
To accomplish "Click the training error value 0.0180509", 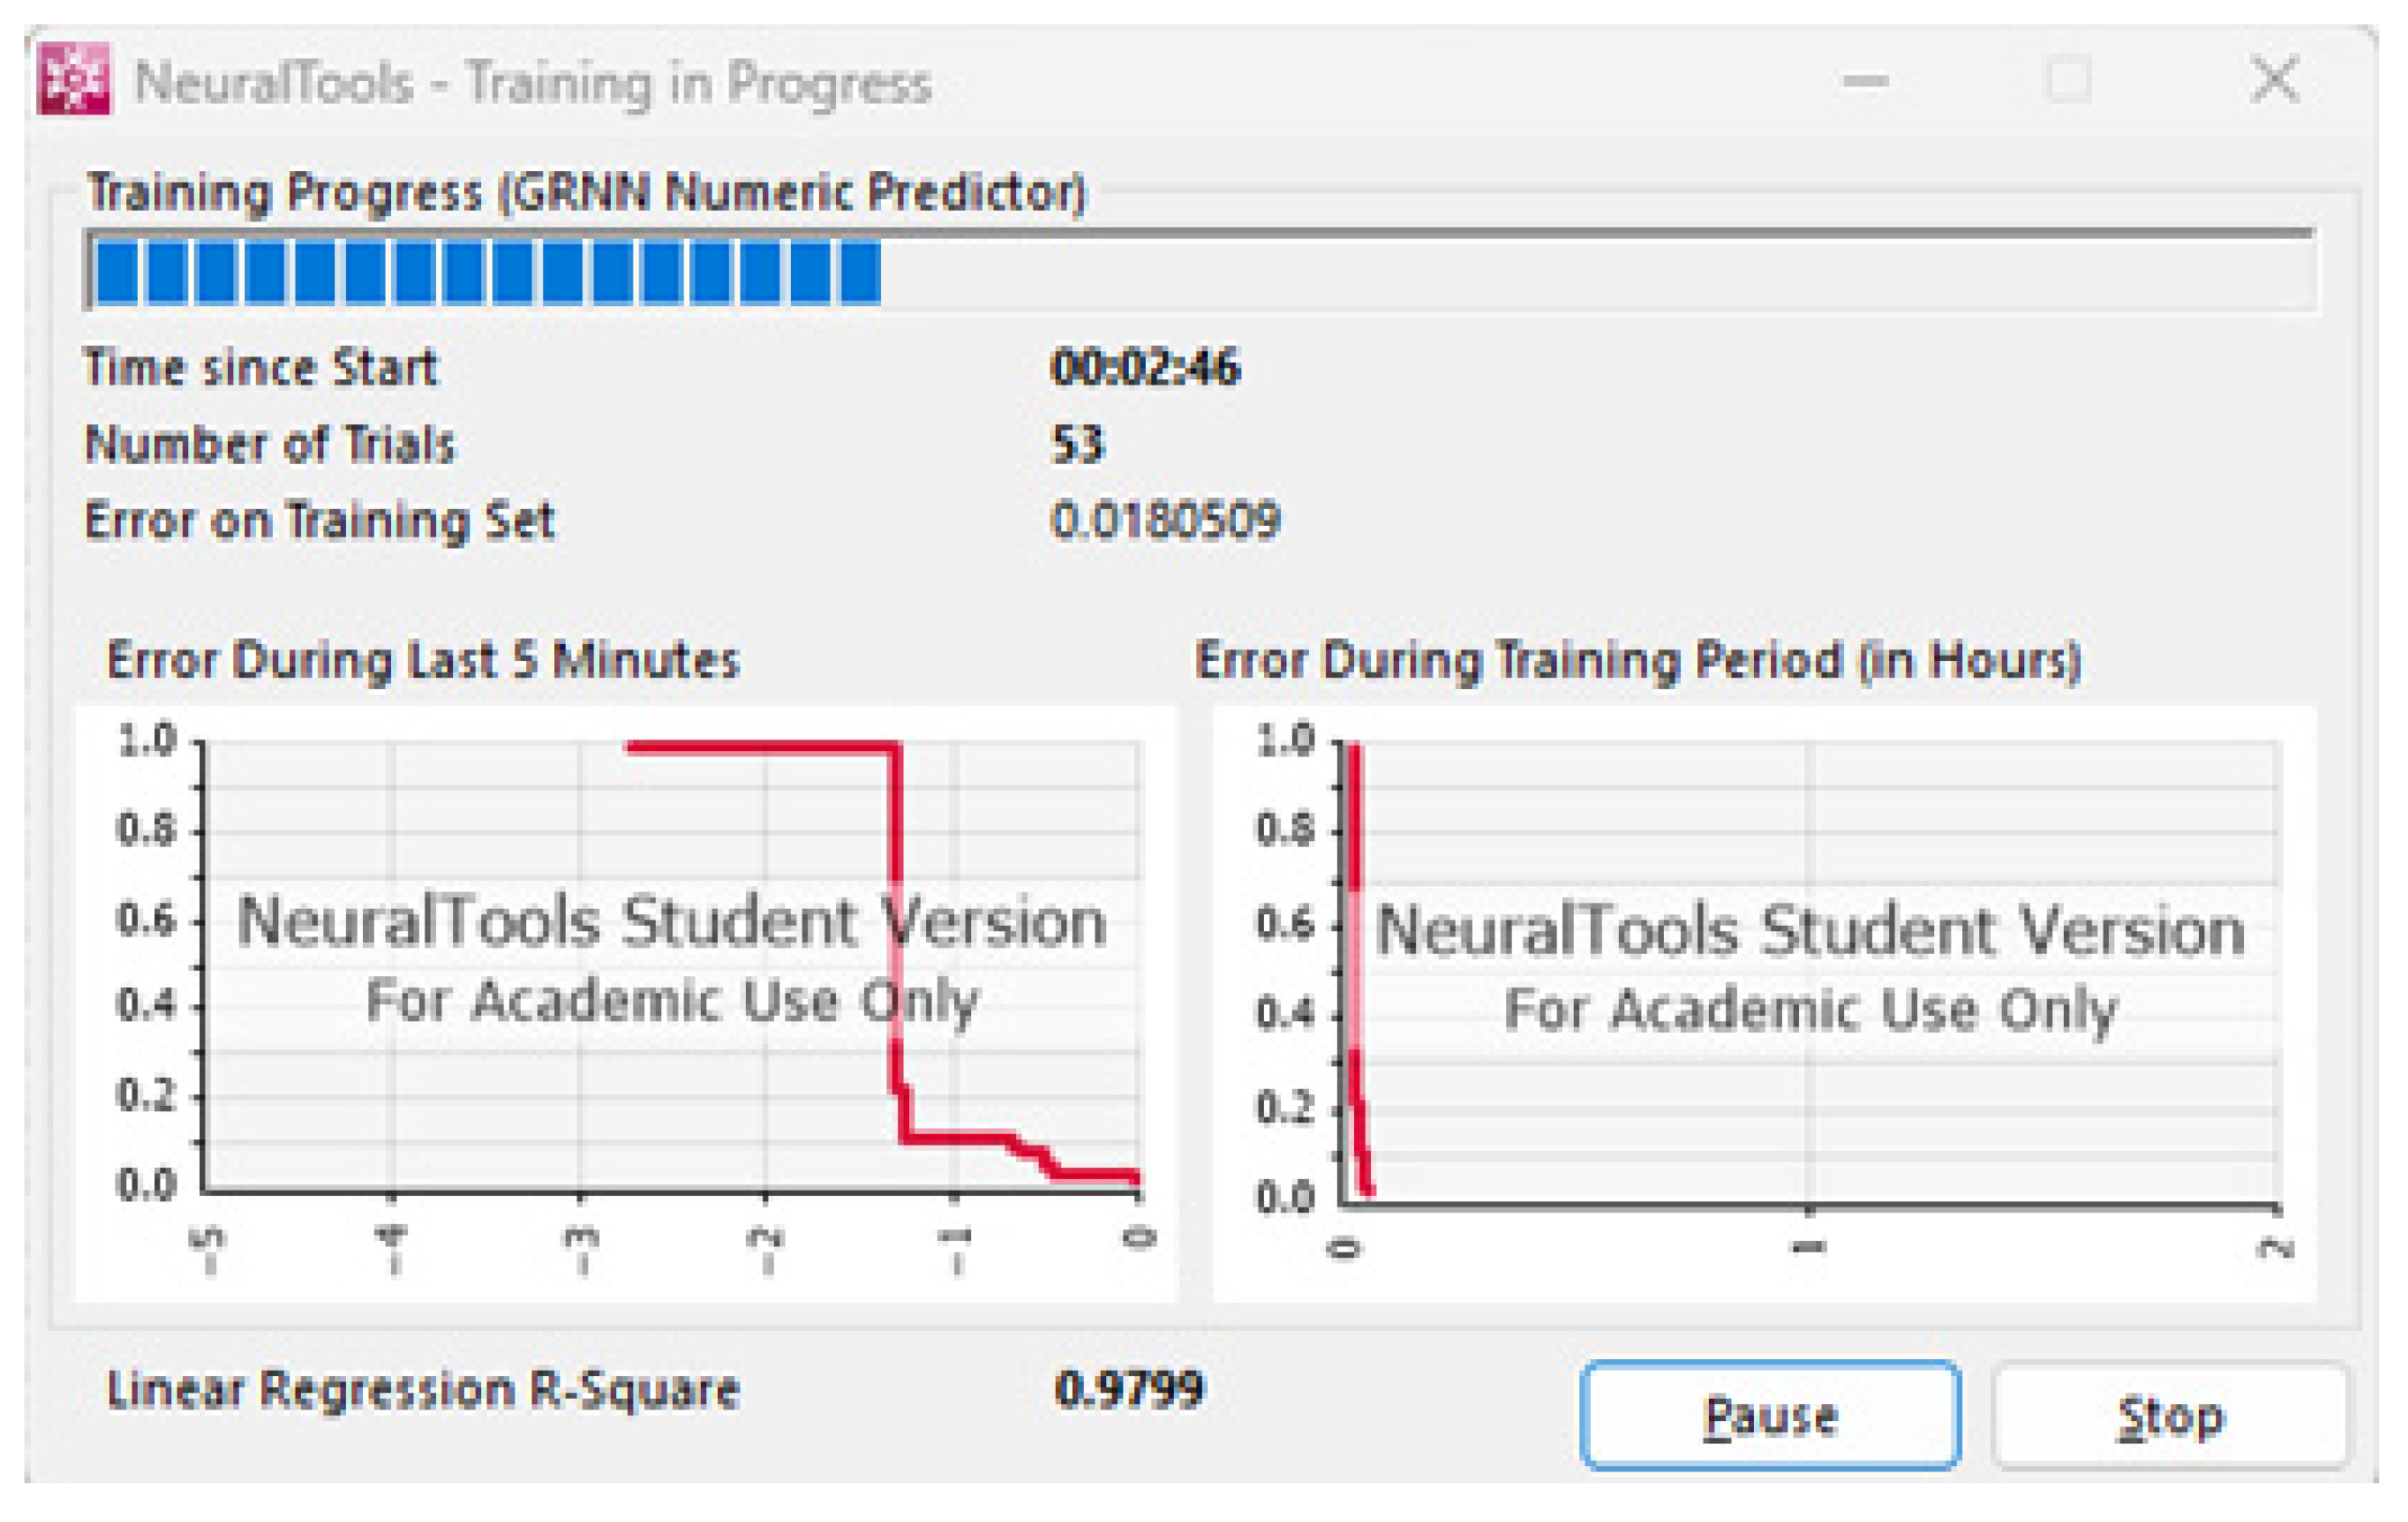I will click(1165, 520).
